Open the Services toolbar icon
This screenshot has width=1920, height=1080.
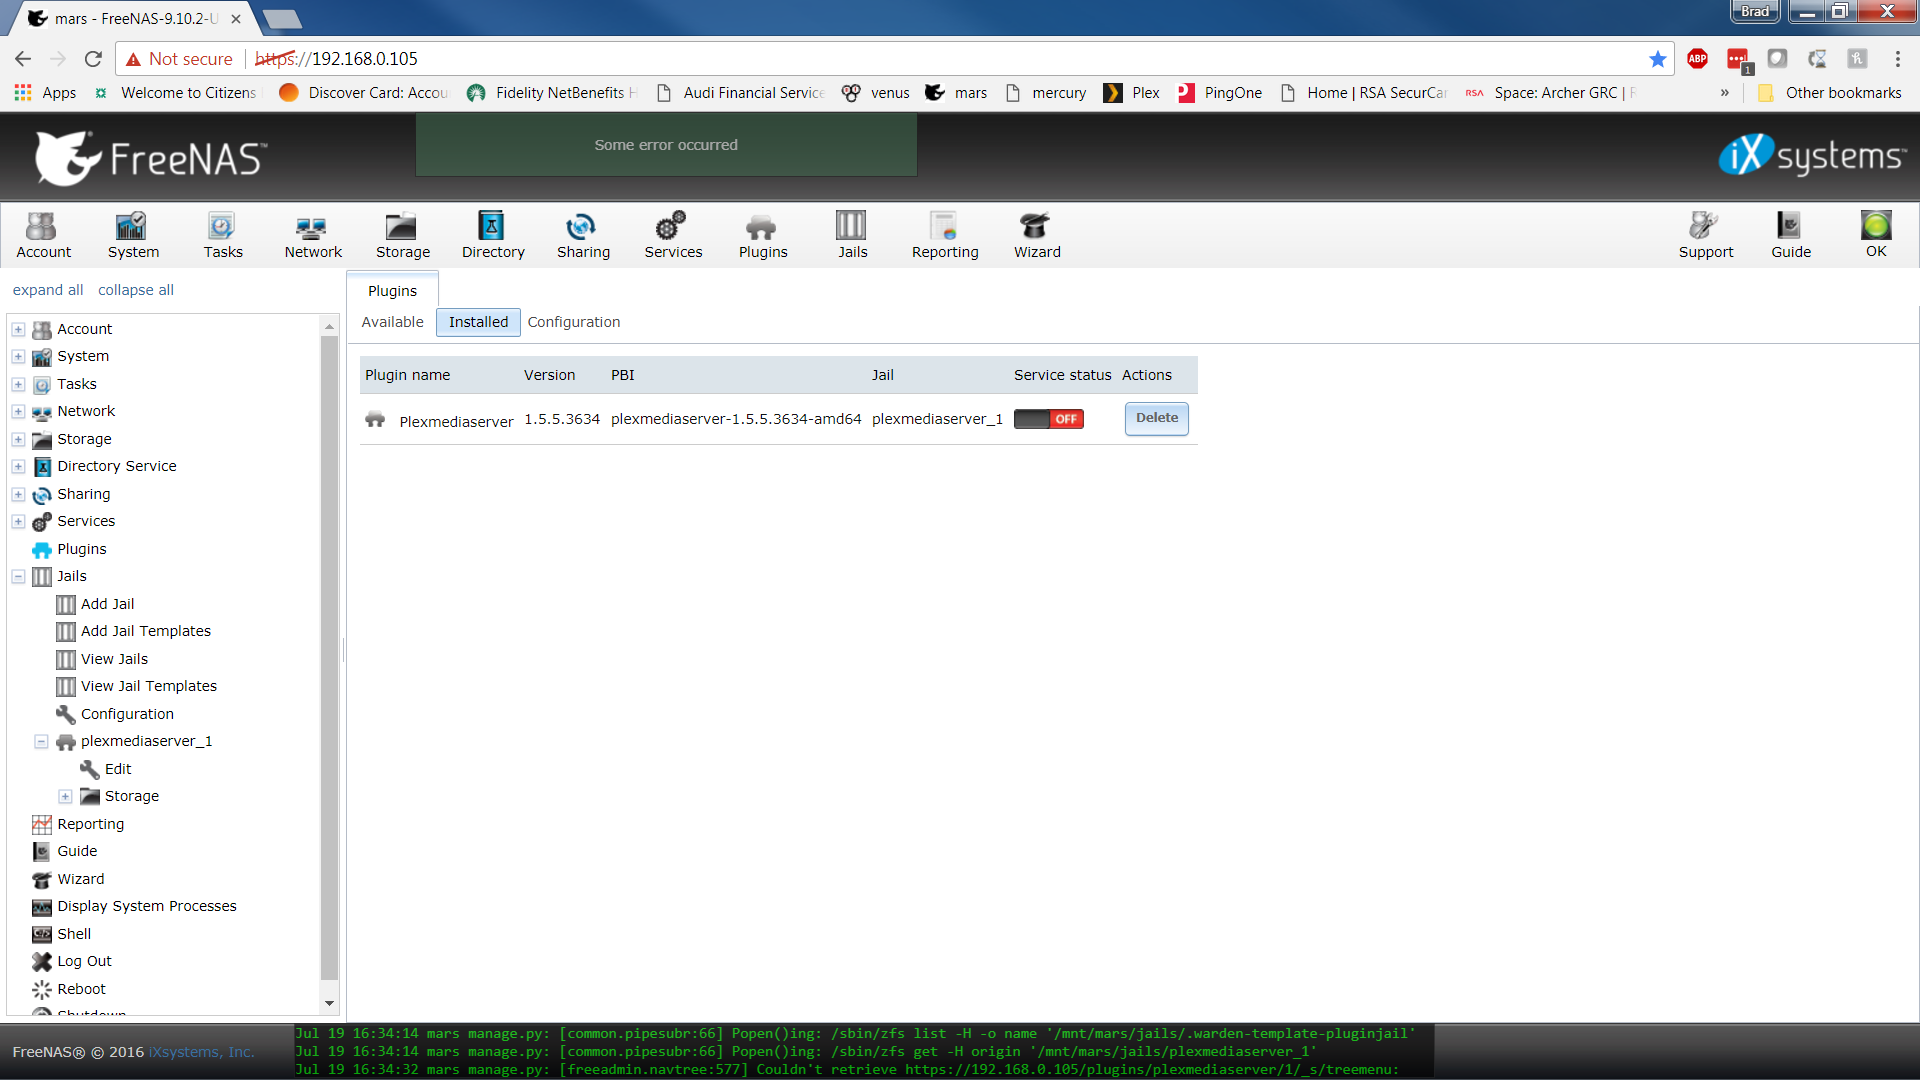pyautogui.click(x=673, y=236)
